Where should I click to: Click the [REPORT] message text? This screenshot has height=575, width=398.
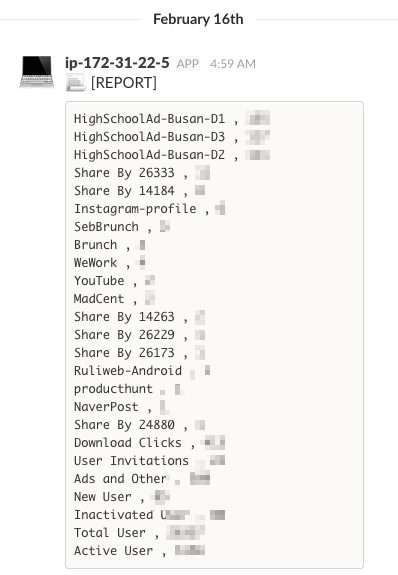(x=124, y=83)
